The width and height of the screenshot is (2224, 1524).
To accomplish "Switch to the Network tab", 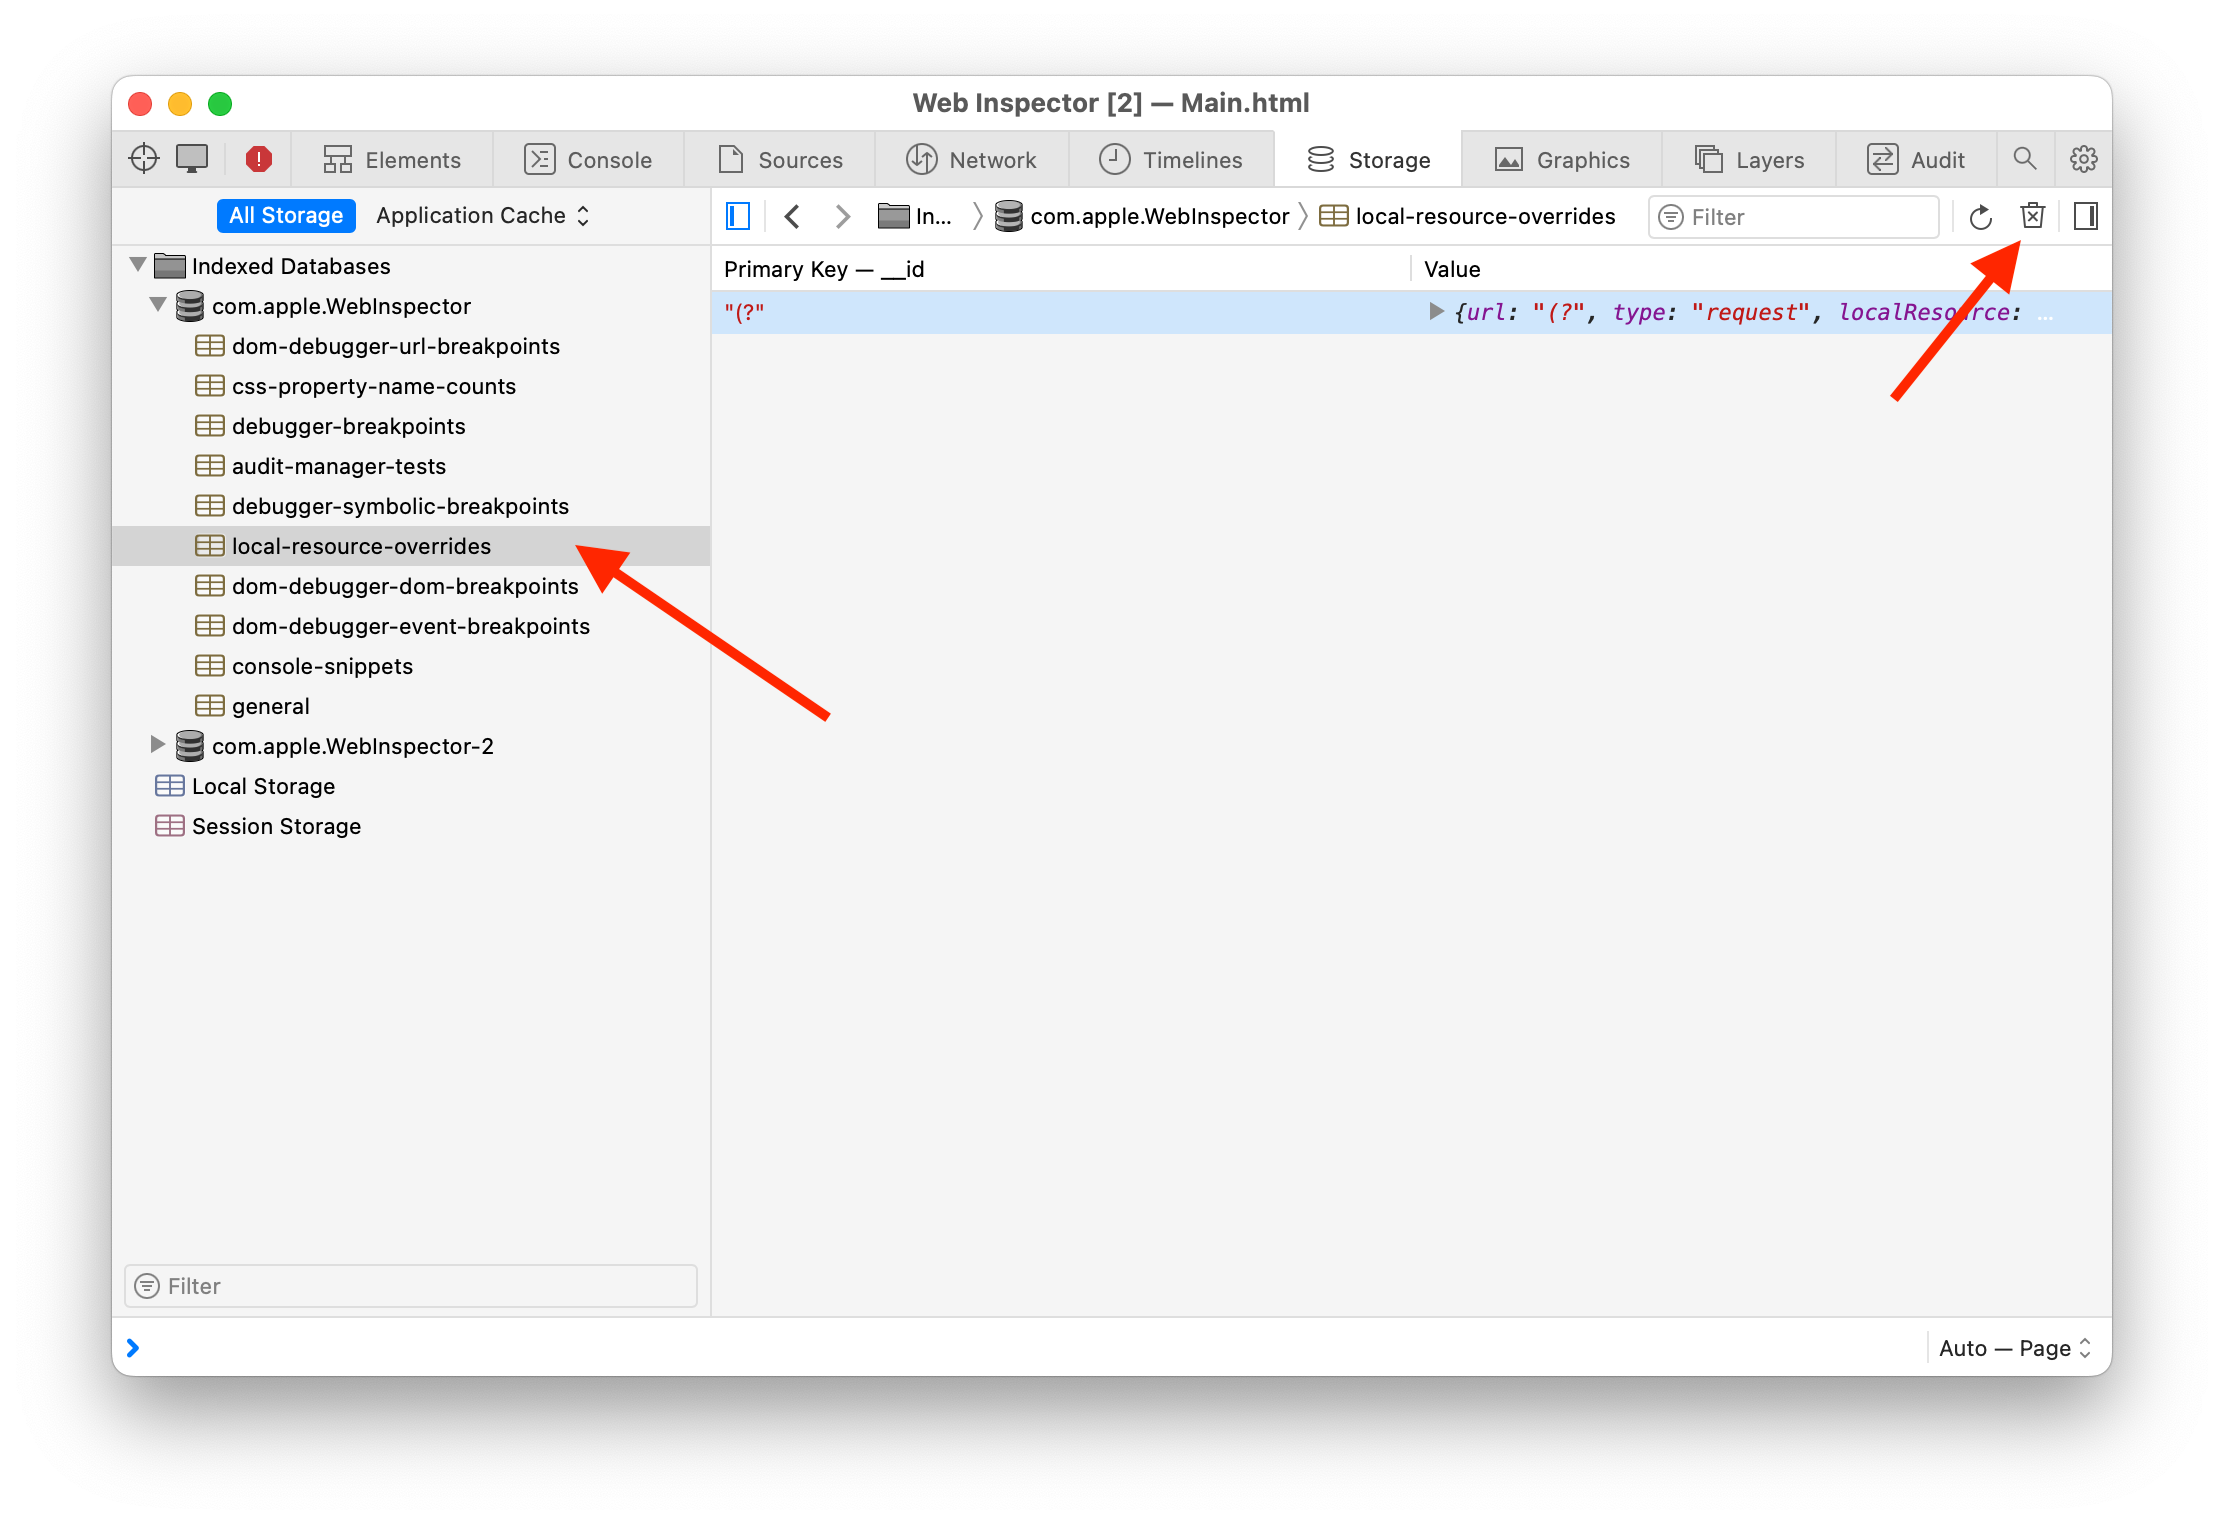I will click(x=971, y=160).
